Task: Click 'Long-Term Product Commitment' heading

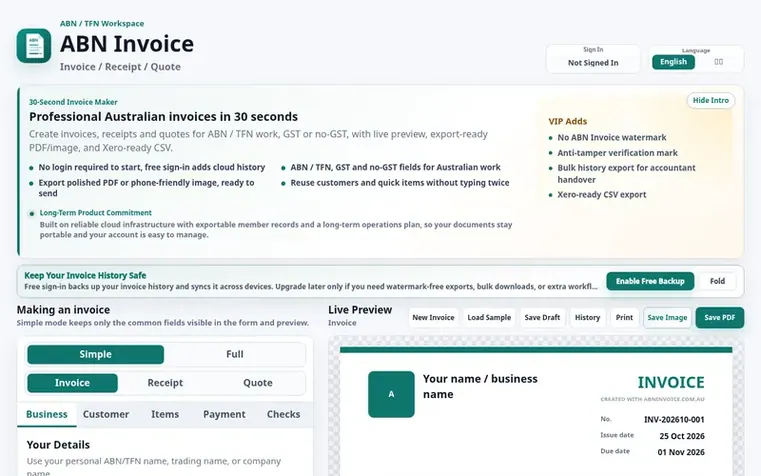Action: tap(96, 213)
